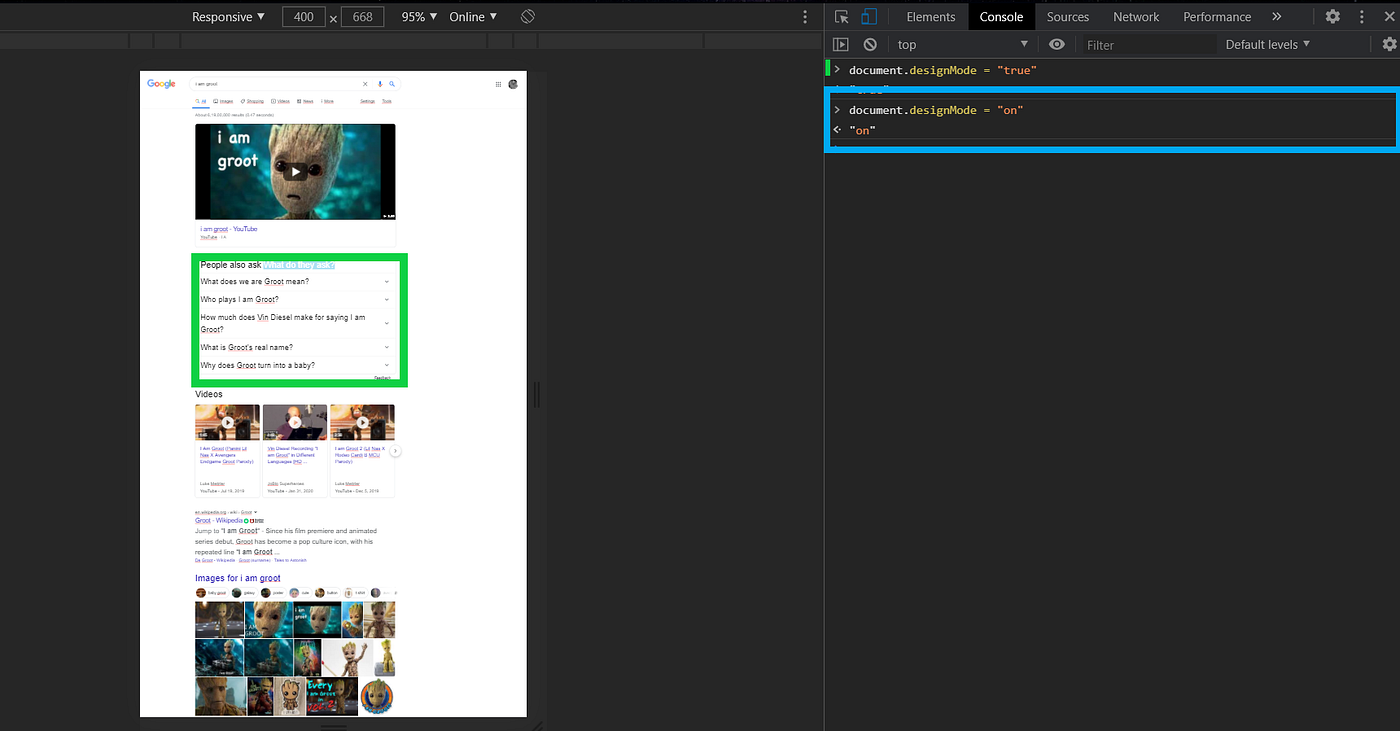Open the Responsive device dropdown
Viewport: 1400px width, 731px height.
pyautogui.click(x=228, y=17)
